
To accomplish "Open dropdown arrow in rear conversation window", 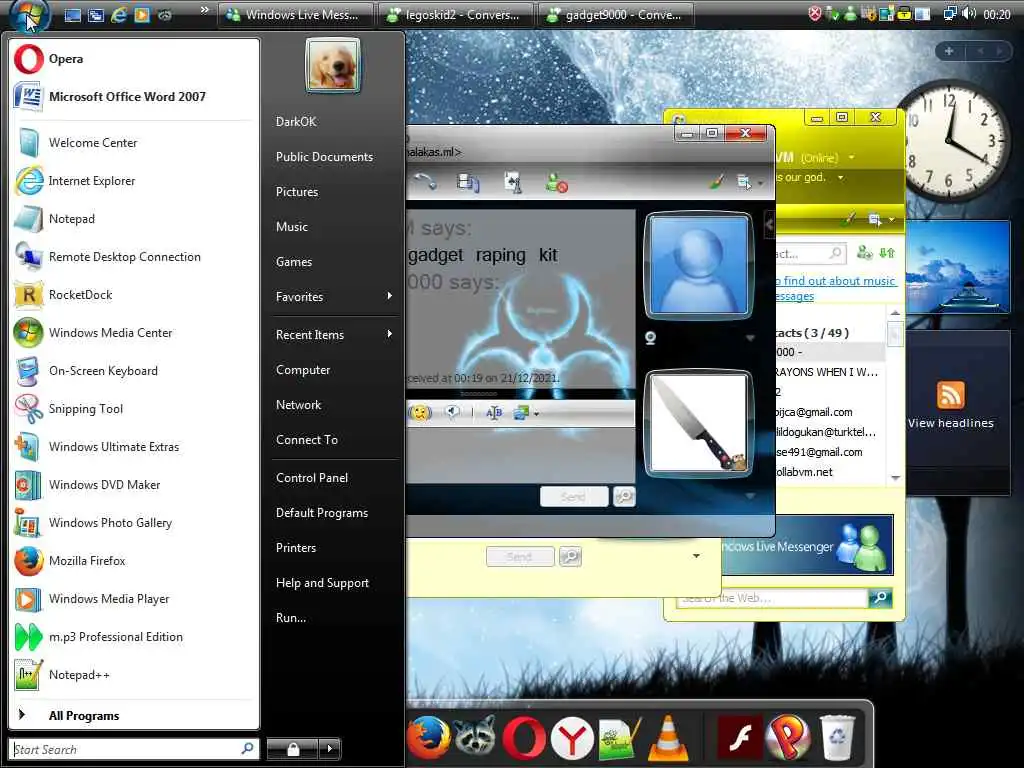I will 696,556.
